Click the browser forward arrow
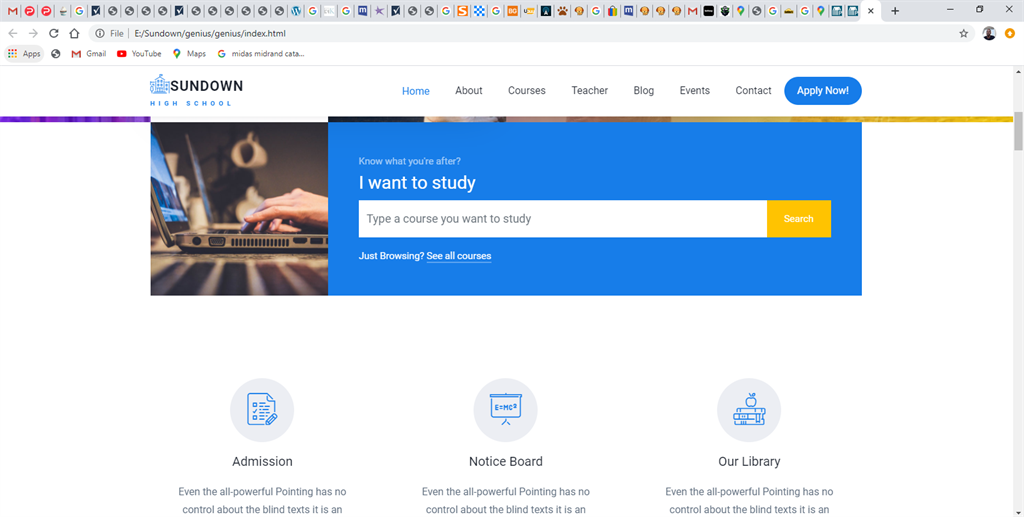This screenshot has height=517, width=1024. (33, 33)
